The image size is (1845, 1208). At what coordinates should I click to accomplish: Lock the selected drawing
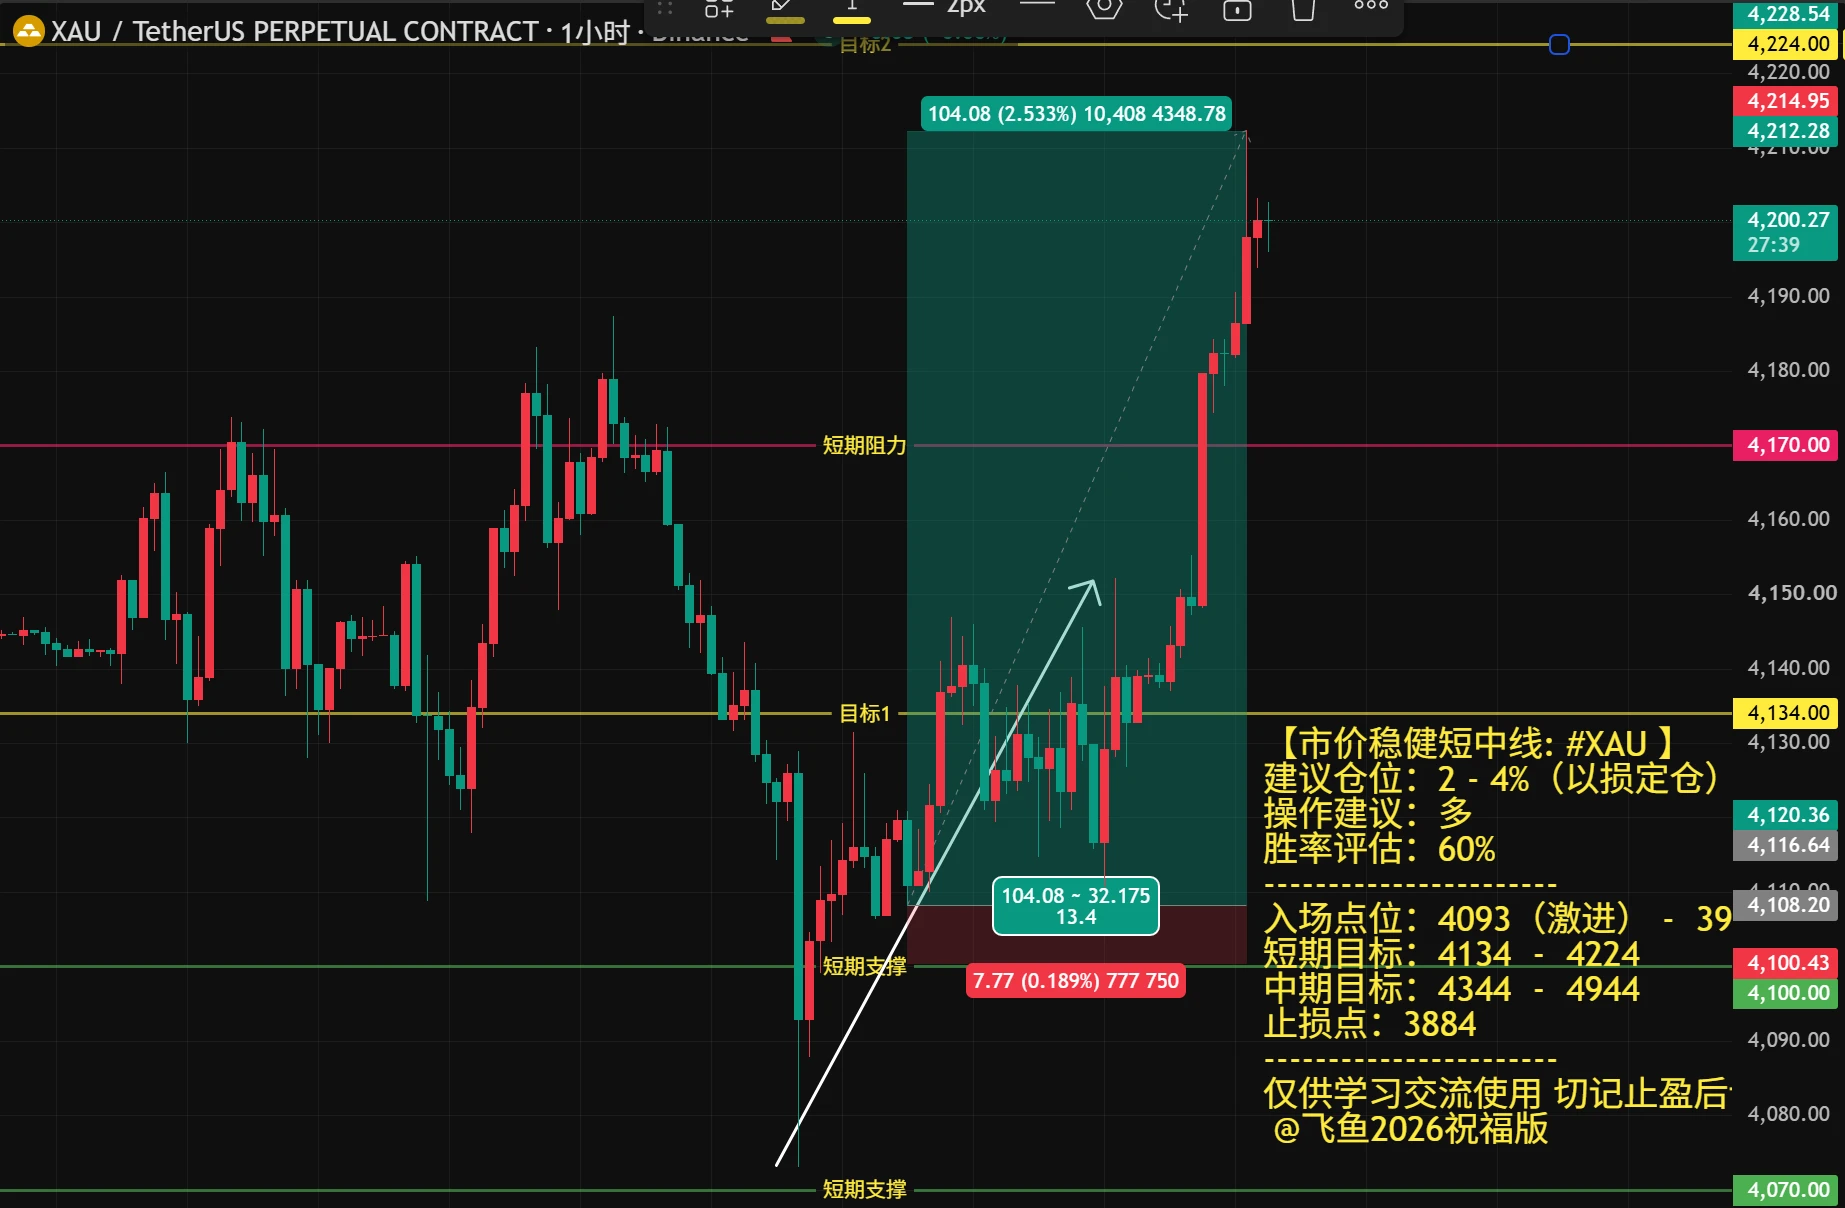click(1237, 9)
